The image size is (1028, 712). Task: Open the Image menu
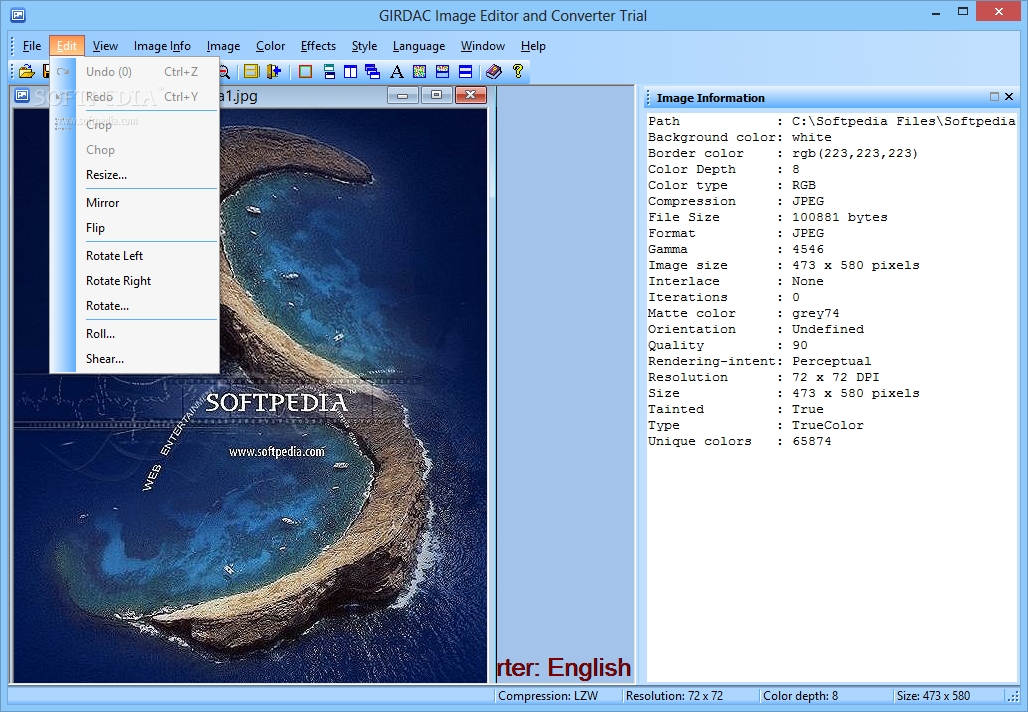(x=223, y=46)
